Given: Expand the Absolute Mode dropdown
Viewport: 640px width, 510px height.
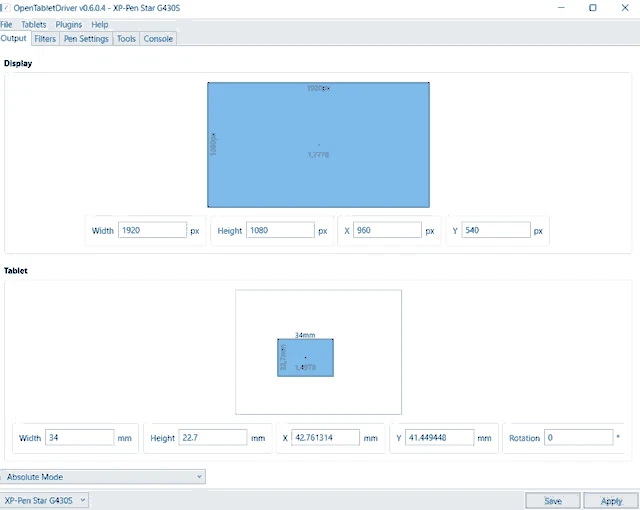Looking at the screenshot, I should click(103, 477).
